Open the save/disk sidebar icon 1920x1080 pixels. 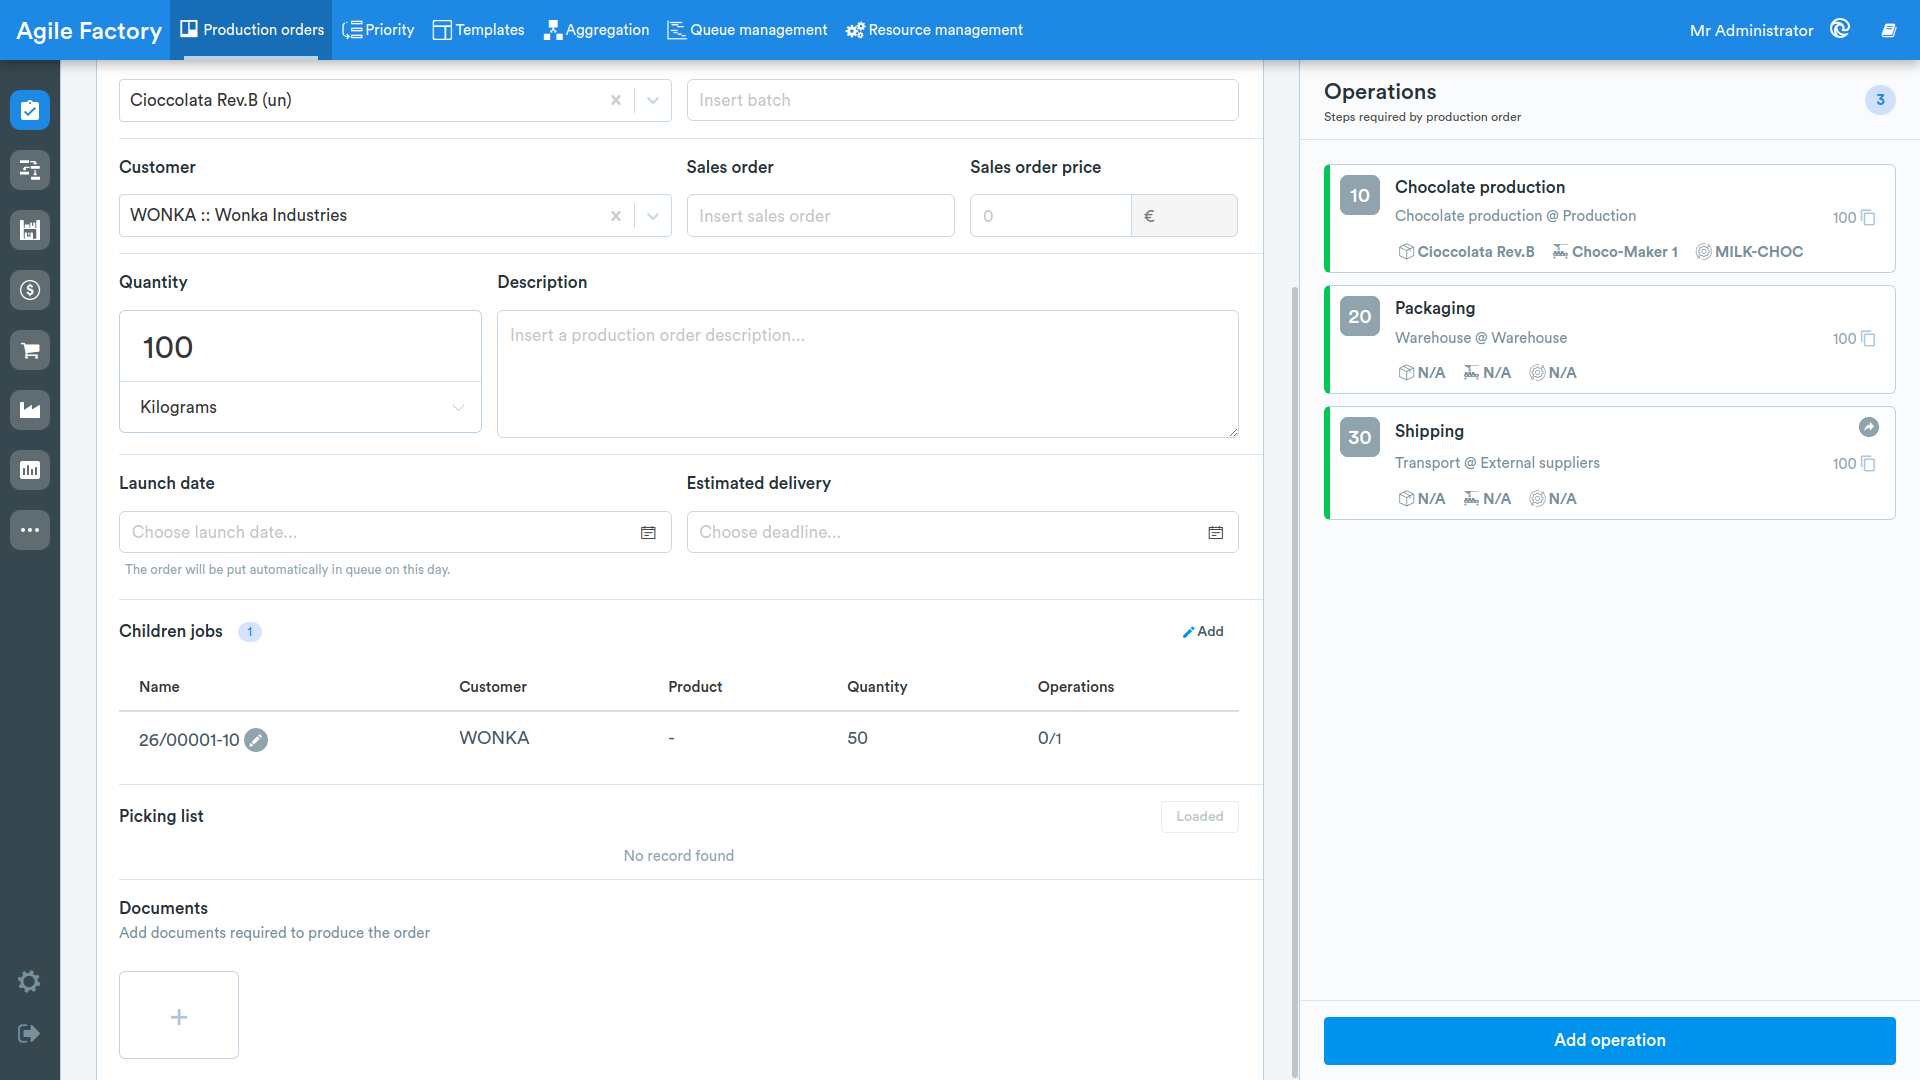[x=30, y=230]
